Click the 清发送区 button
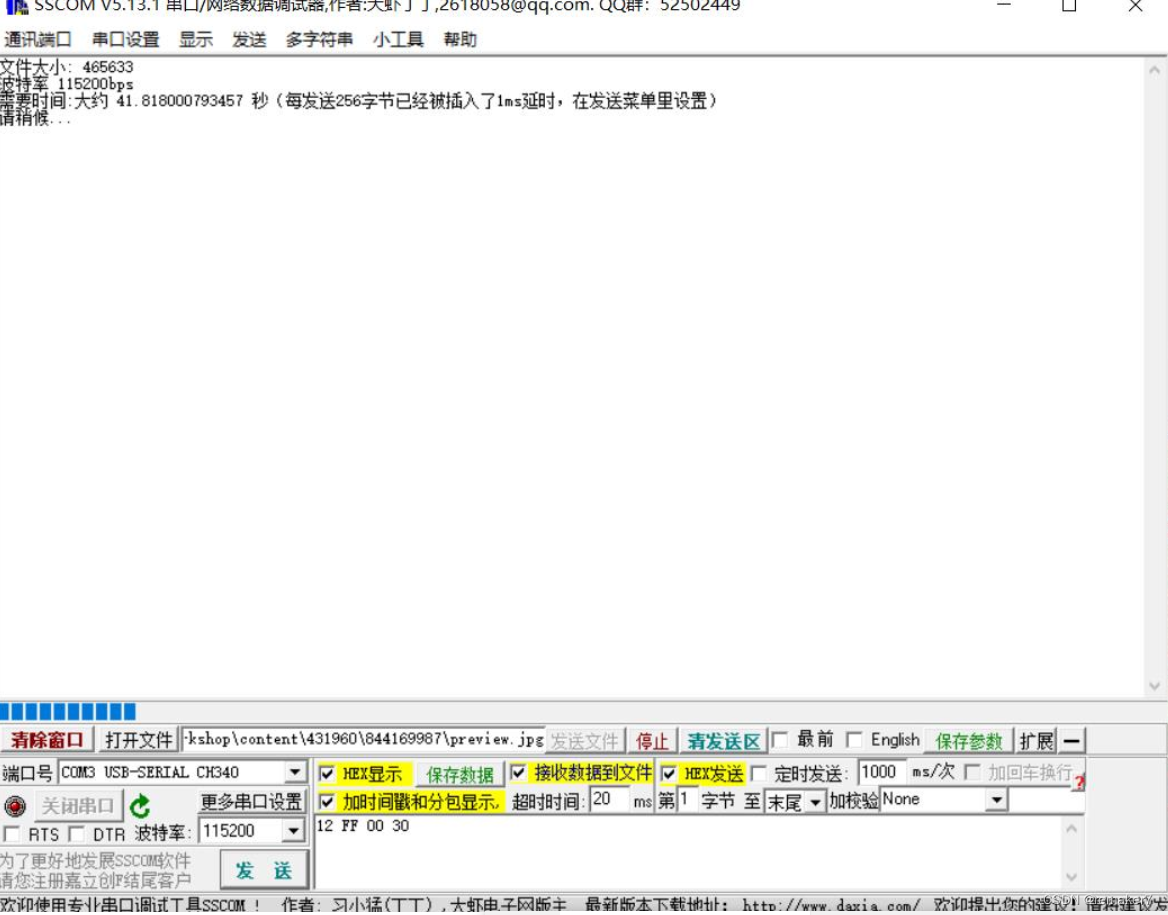This screenshot has height=915, width=1168. click(x=723, y=741)
